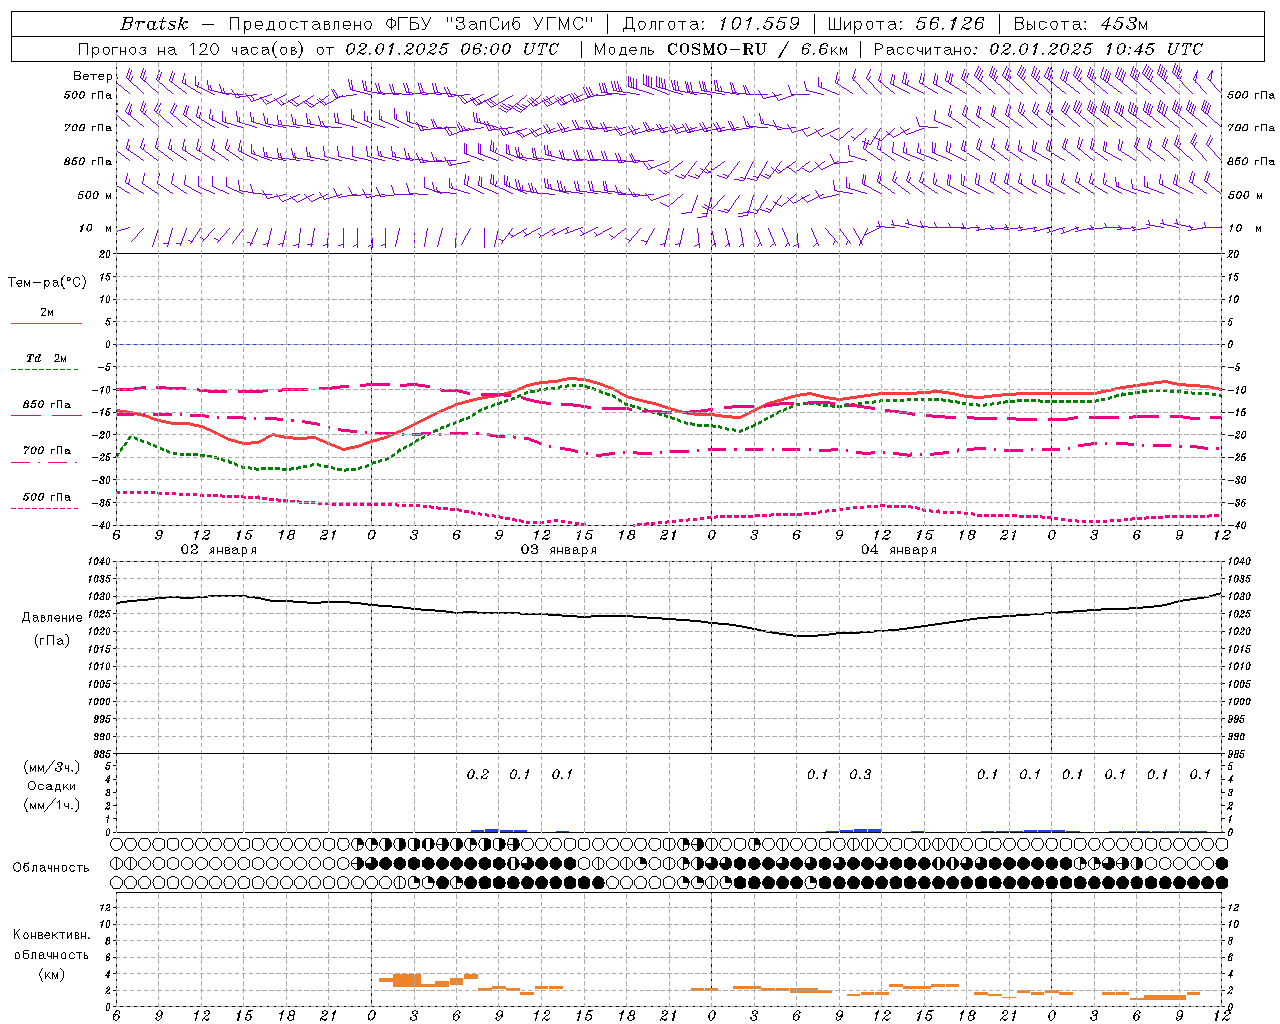Click the 'Ветер' wind panel label
1280x1024 pixels.
pyautogui.click(x=92, y=76)
